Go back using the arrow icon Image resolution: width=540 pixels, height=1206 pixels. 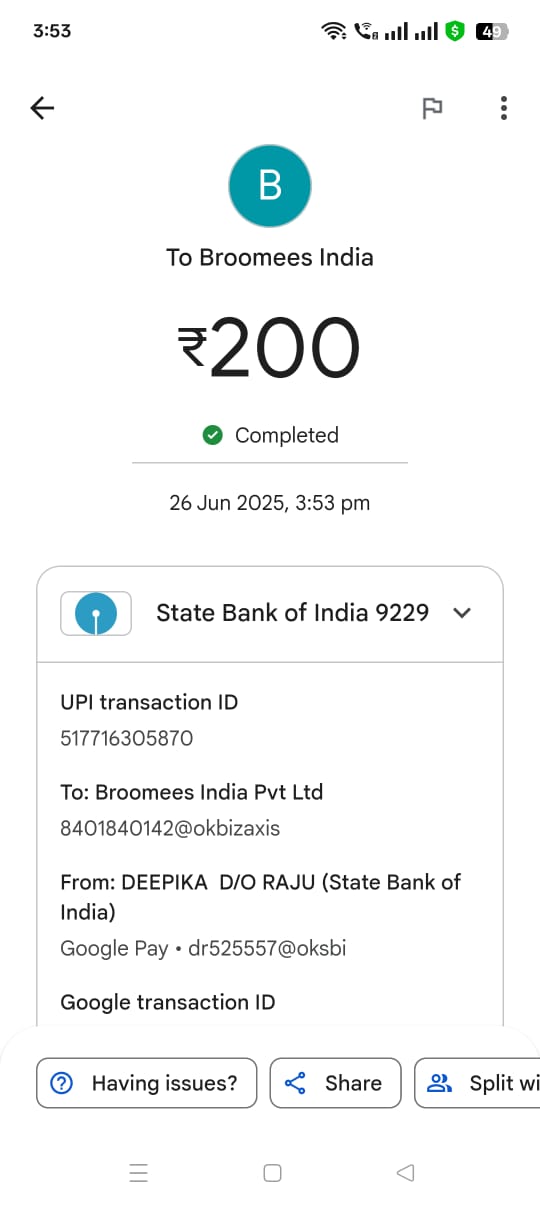43,108
